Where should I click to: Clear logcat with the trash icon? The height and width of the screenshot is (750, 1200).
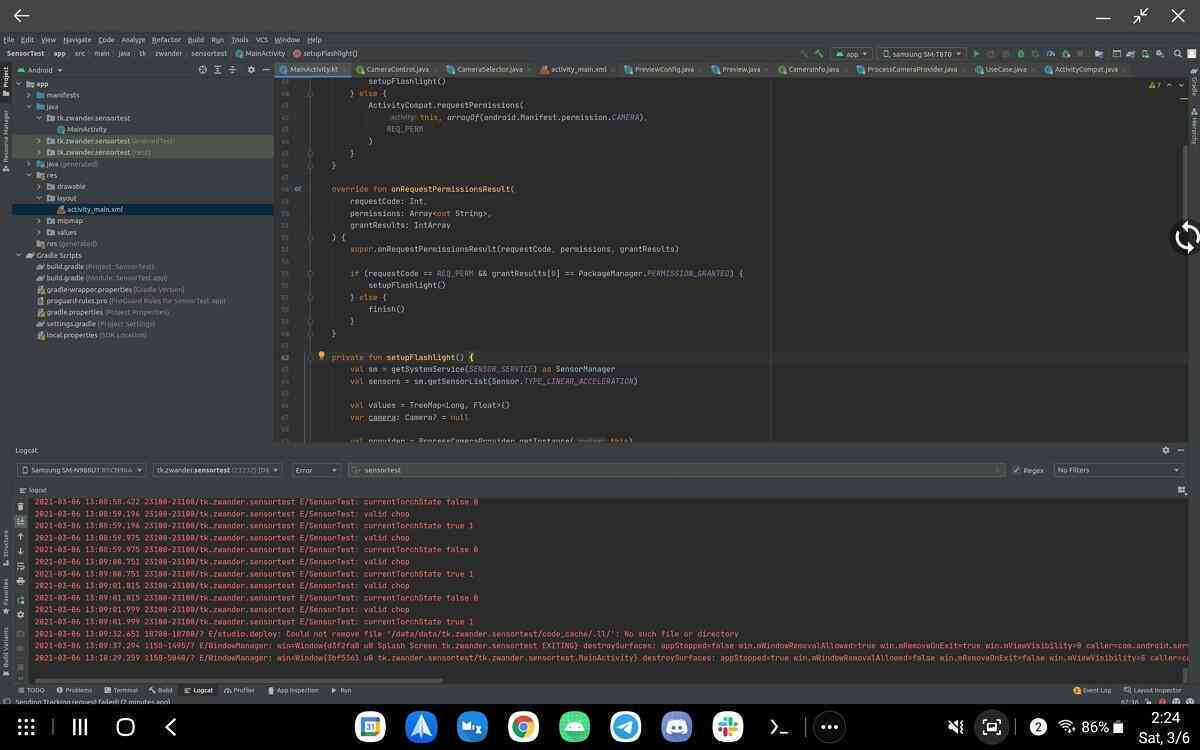(20, 506)
